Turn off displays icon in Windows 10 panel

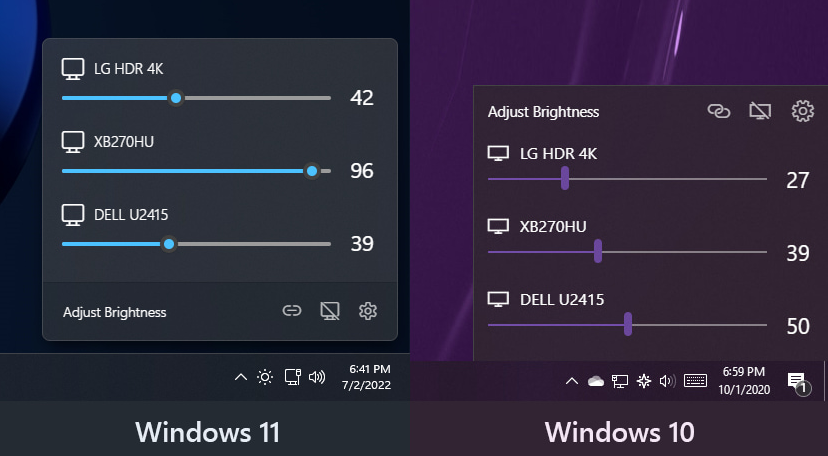[760, 111]
